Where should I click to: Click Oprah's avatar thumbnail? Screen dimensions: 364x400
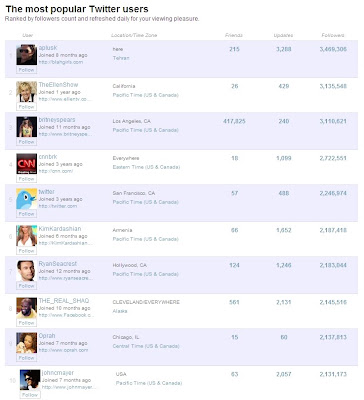[x=27, y=343]
